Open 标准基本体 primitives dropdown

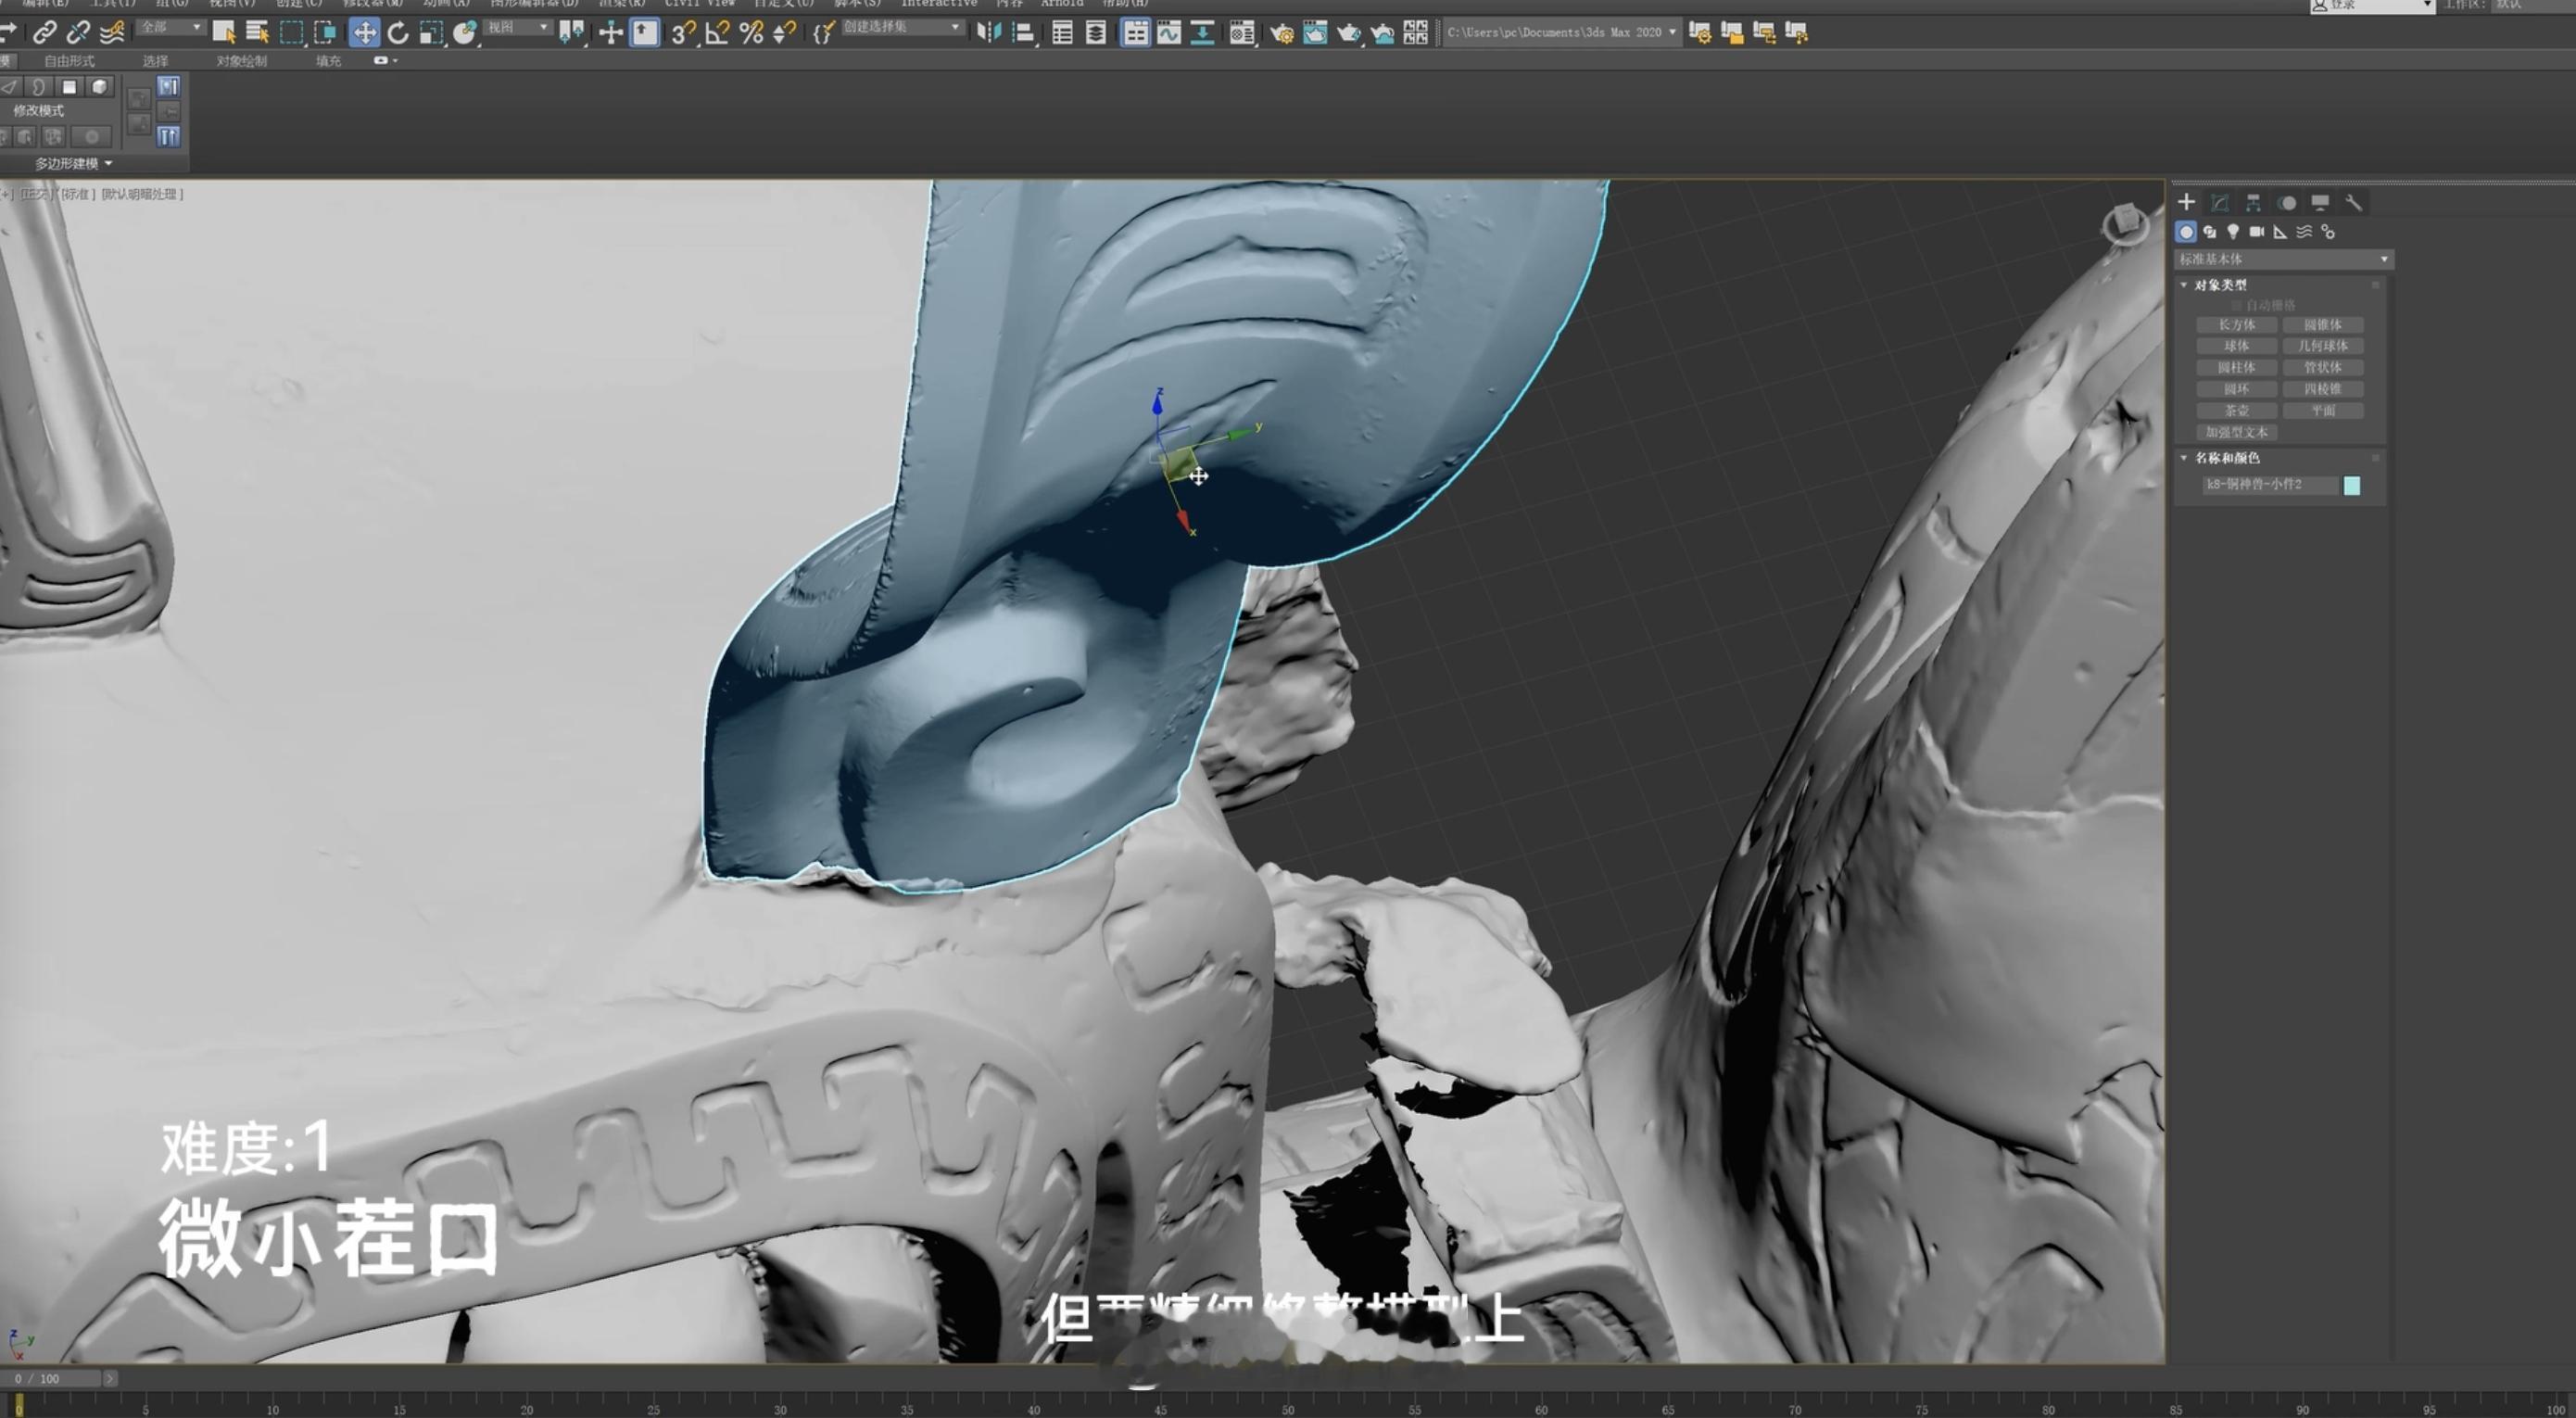(2284, 259)
